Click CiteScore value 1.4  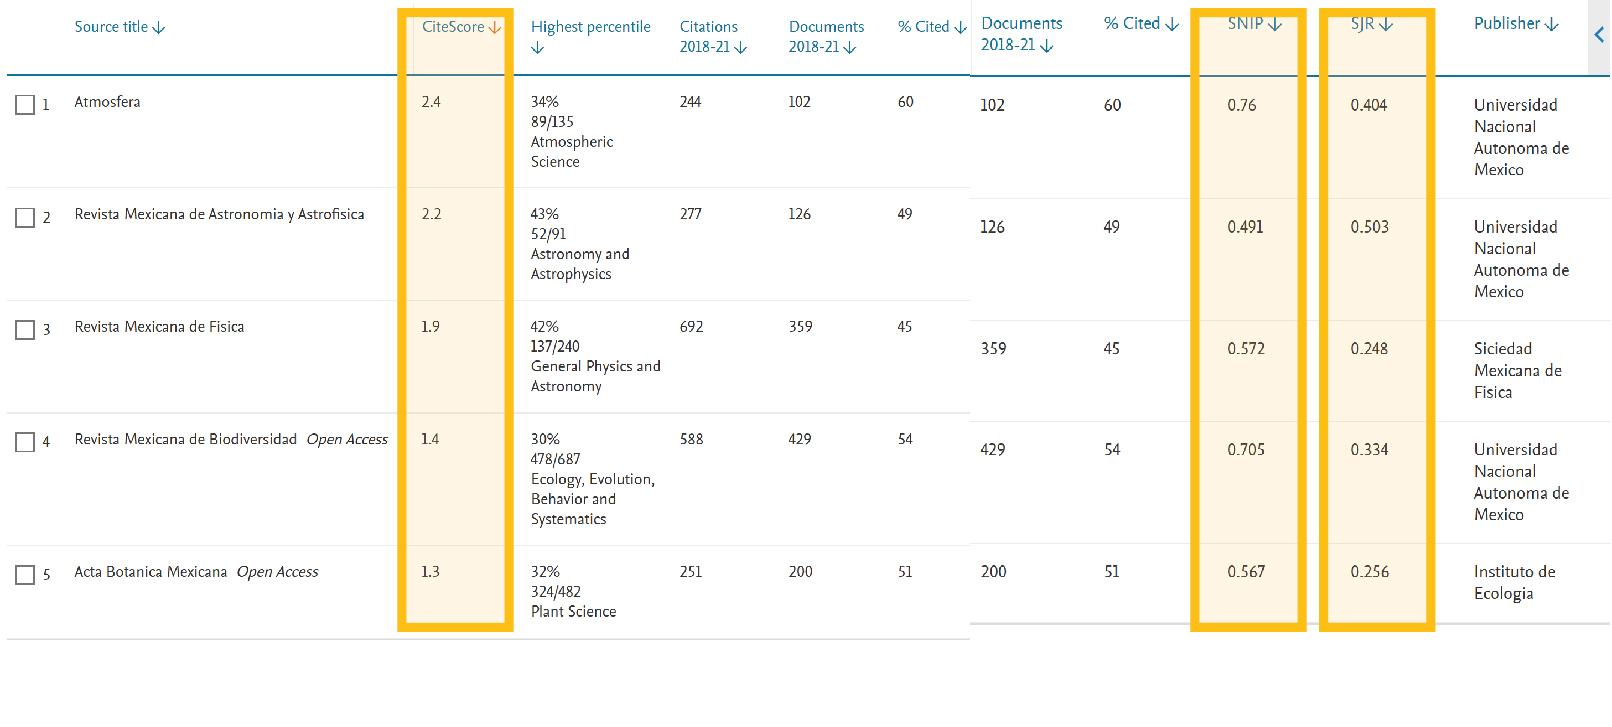(x=430, y=439)
